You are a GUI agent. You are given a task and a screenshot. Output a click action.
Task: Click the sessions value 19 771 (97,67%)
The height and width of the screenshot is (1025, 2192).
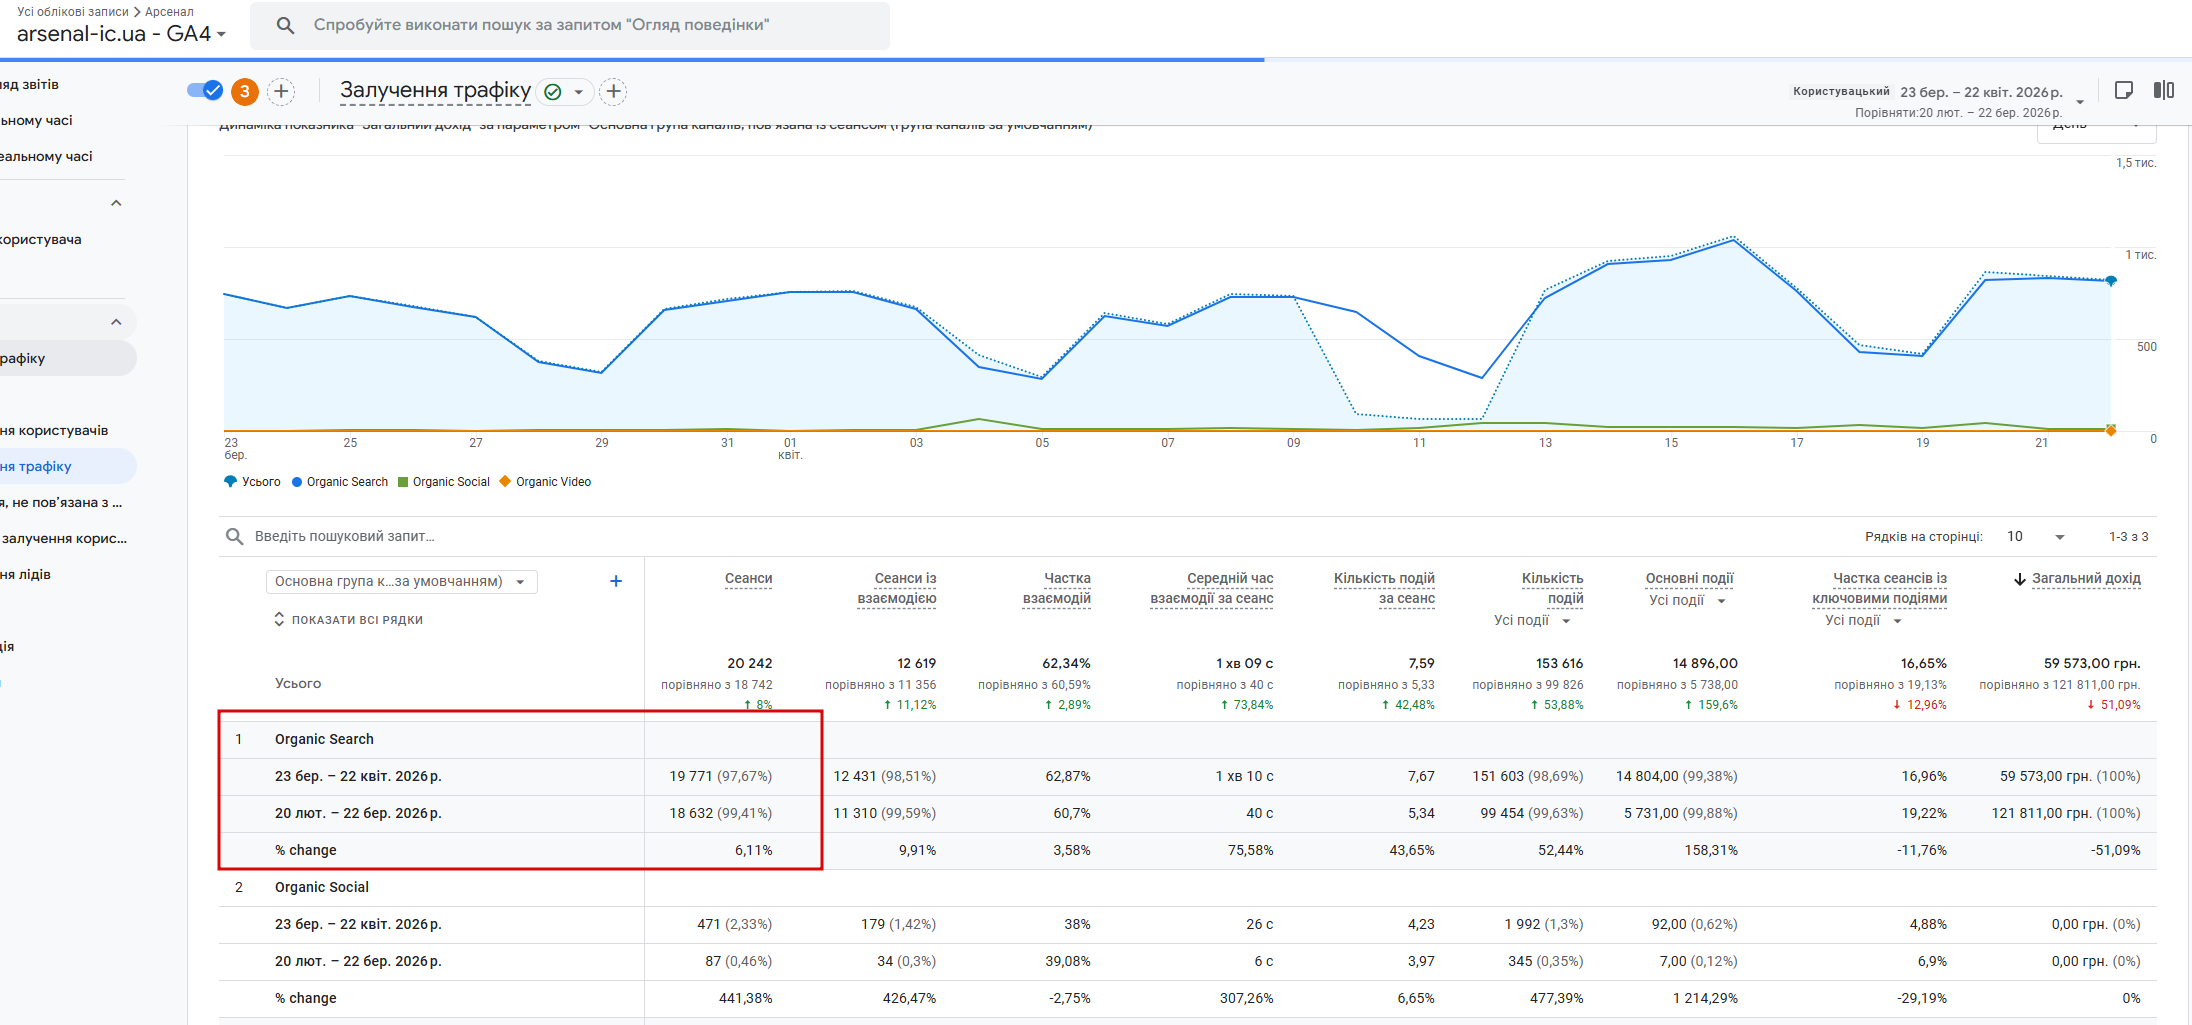(x=721, y=776)
